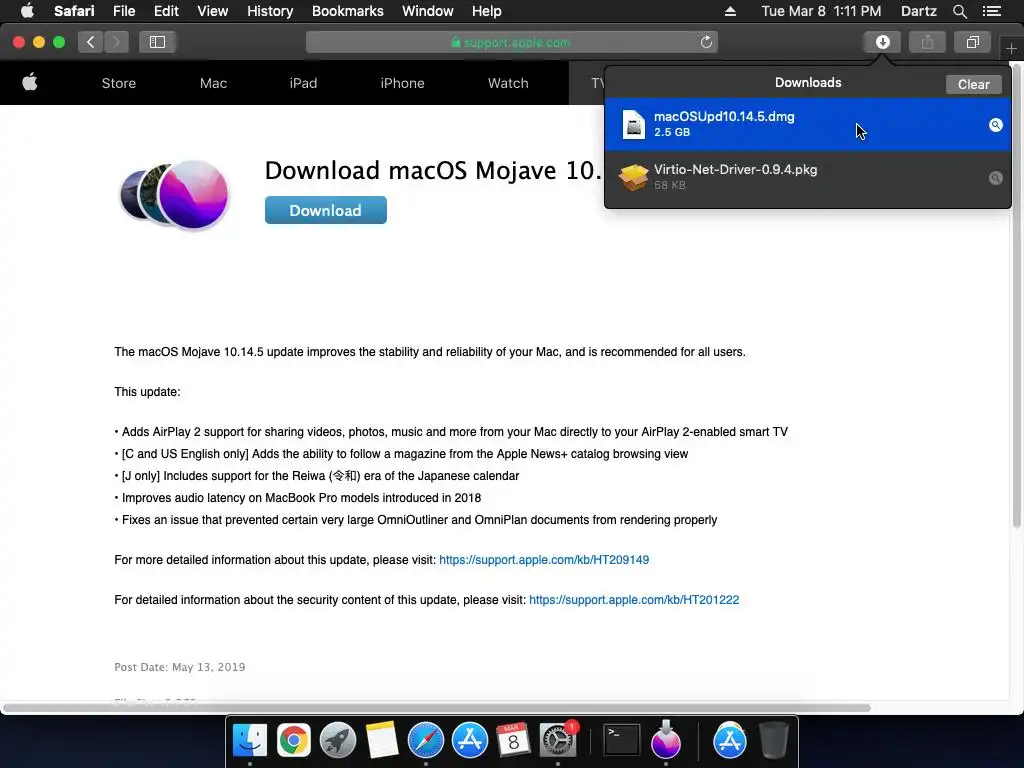Open Calendar showing MAR 8 in Dock
This screenshot has width=1024, height=768.
[x=513, y=740]
